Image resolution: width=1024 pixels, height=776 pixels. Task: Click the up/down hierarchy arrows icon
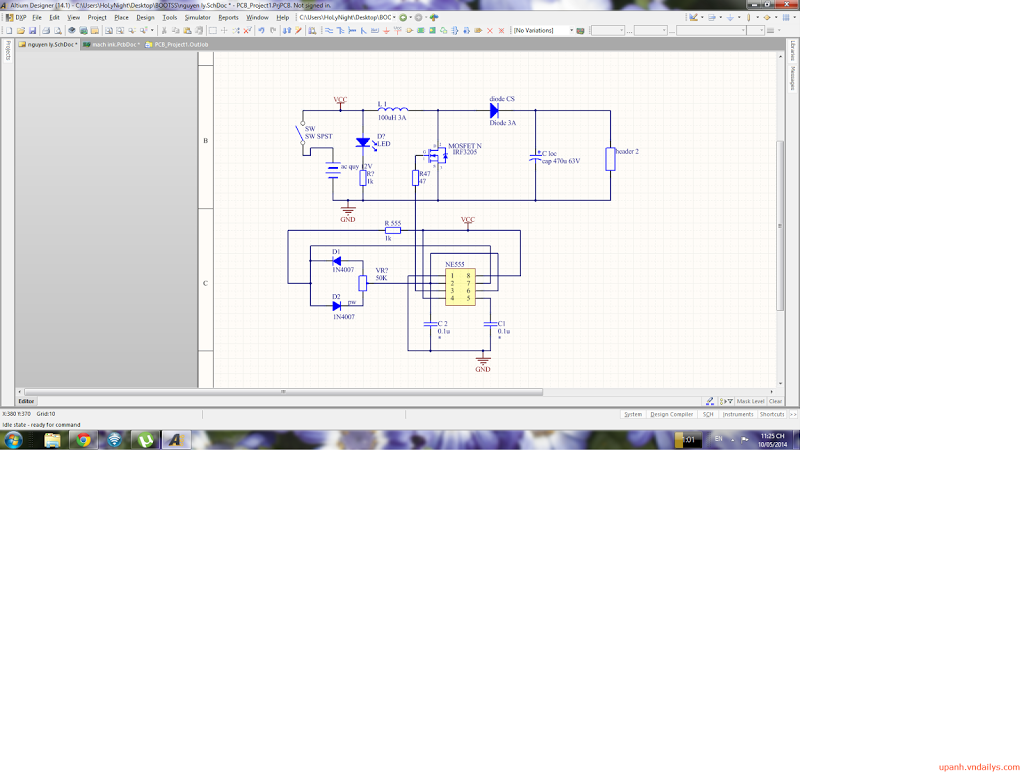[x=287, y=31]
